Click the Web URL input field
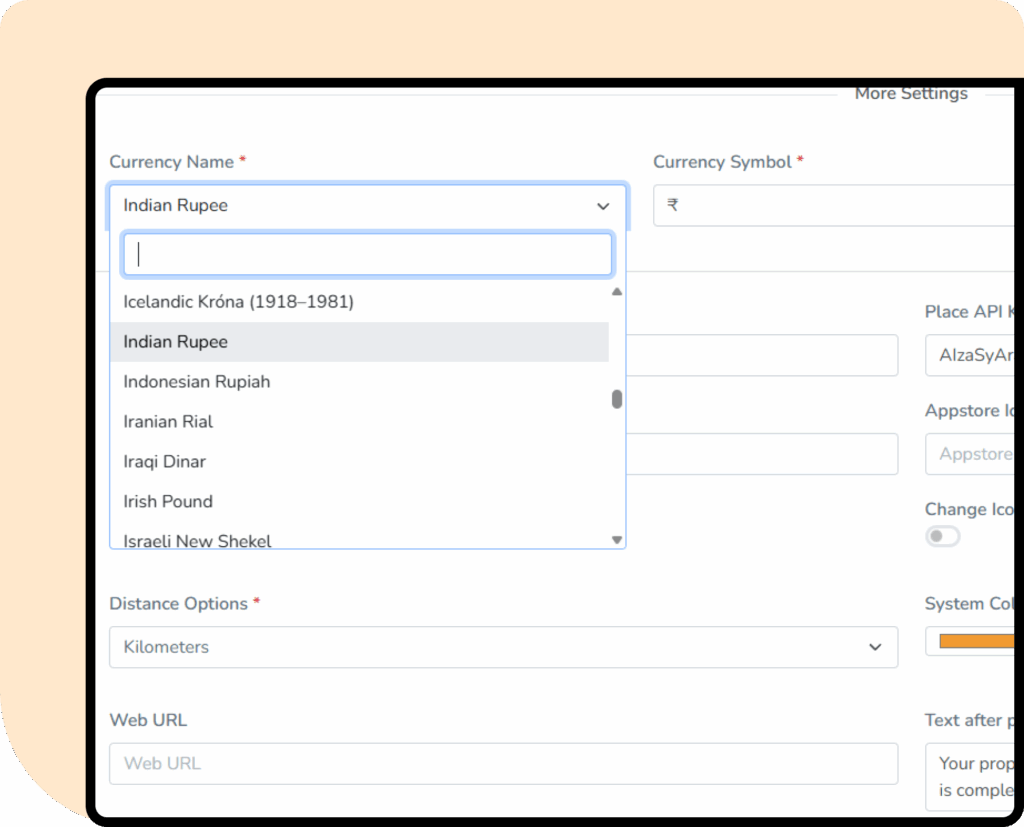The height and width of the screenshot is (827, 1024). click(504, 763)
